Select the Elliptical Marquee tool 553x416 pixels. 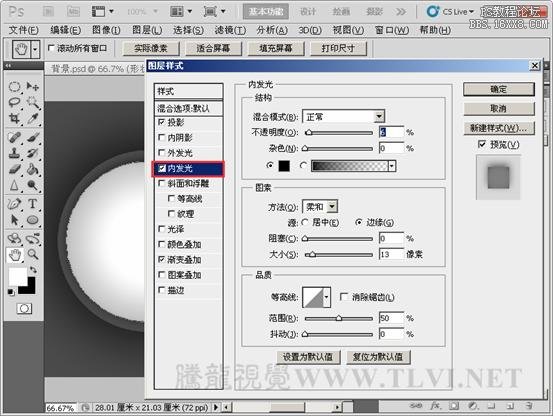coord(14,86)
